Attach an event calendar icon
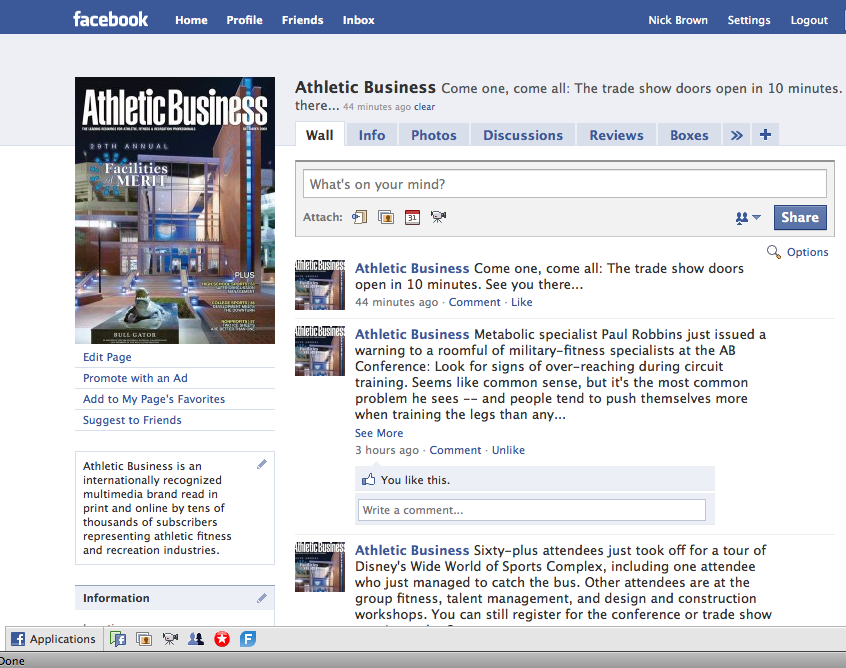 [x=412, y=217]
